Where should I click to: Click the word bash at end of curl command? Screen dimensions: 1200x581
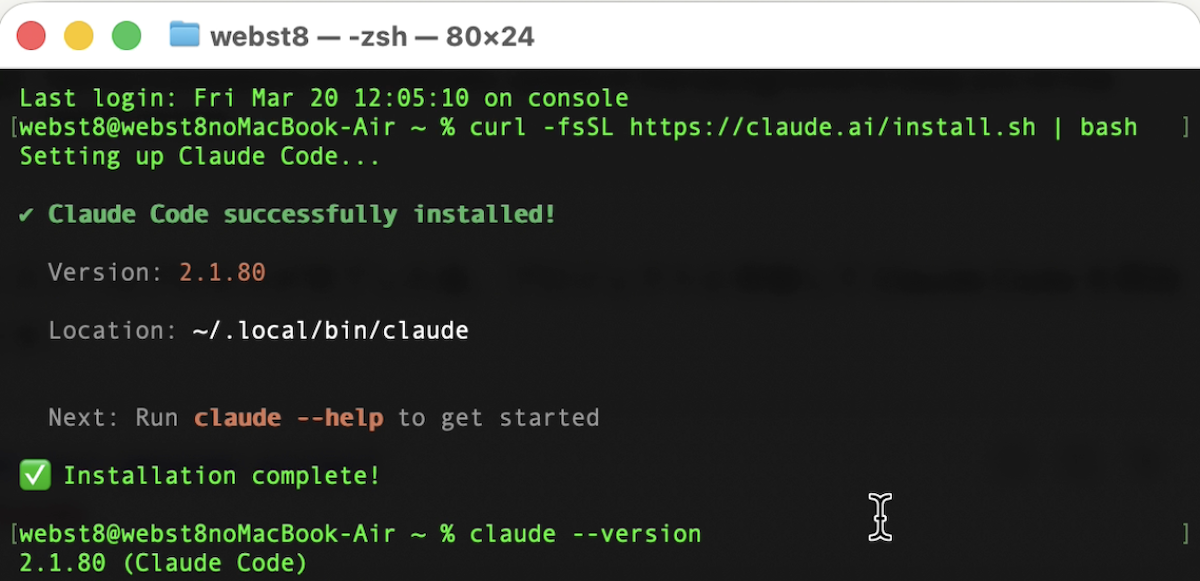tap(1108, 127)
